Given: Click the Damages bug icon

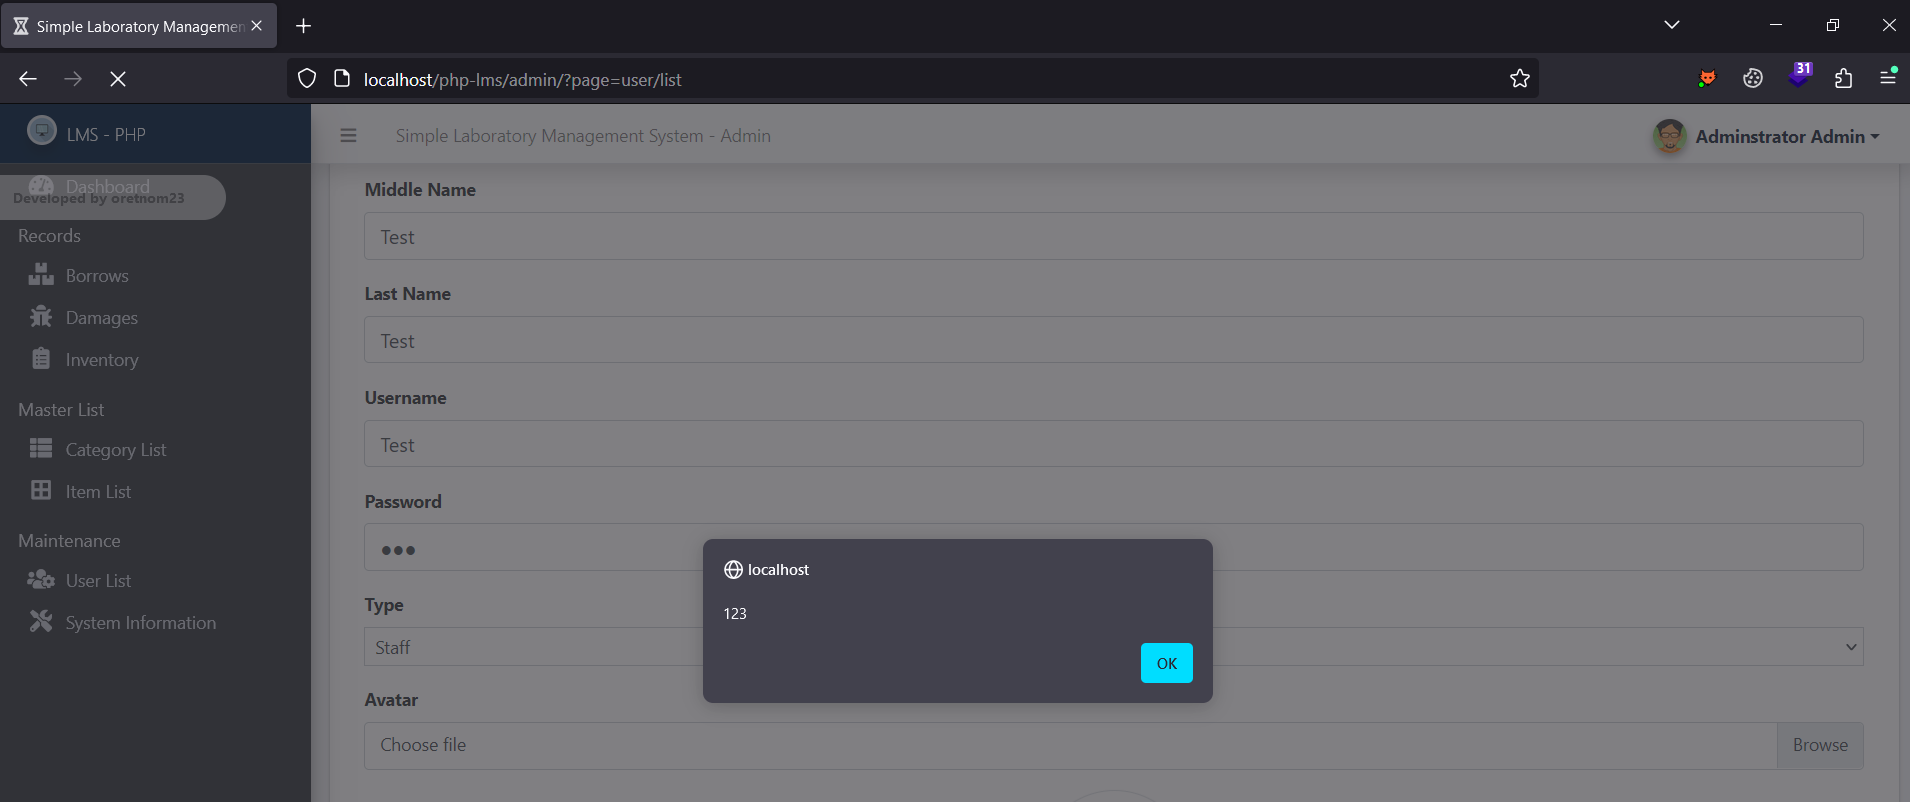Looking at the screenshot, I should [41, 317].
